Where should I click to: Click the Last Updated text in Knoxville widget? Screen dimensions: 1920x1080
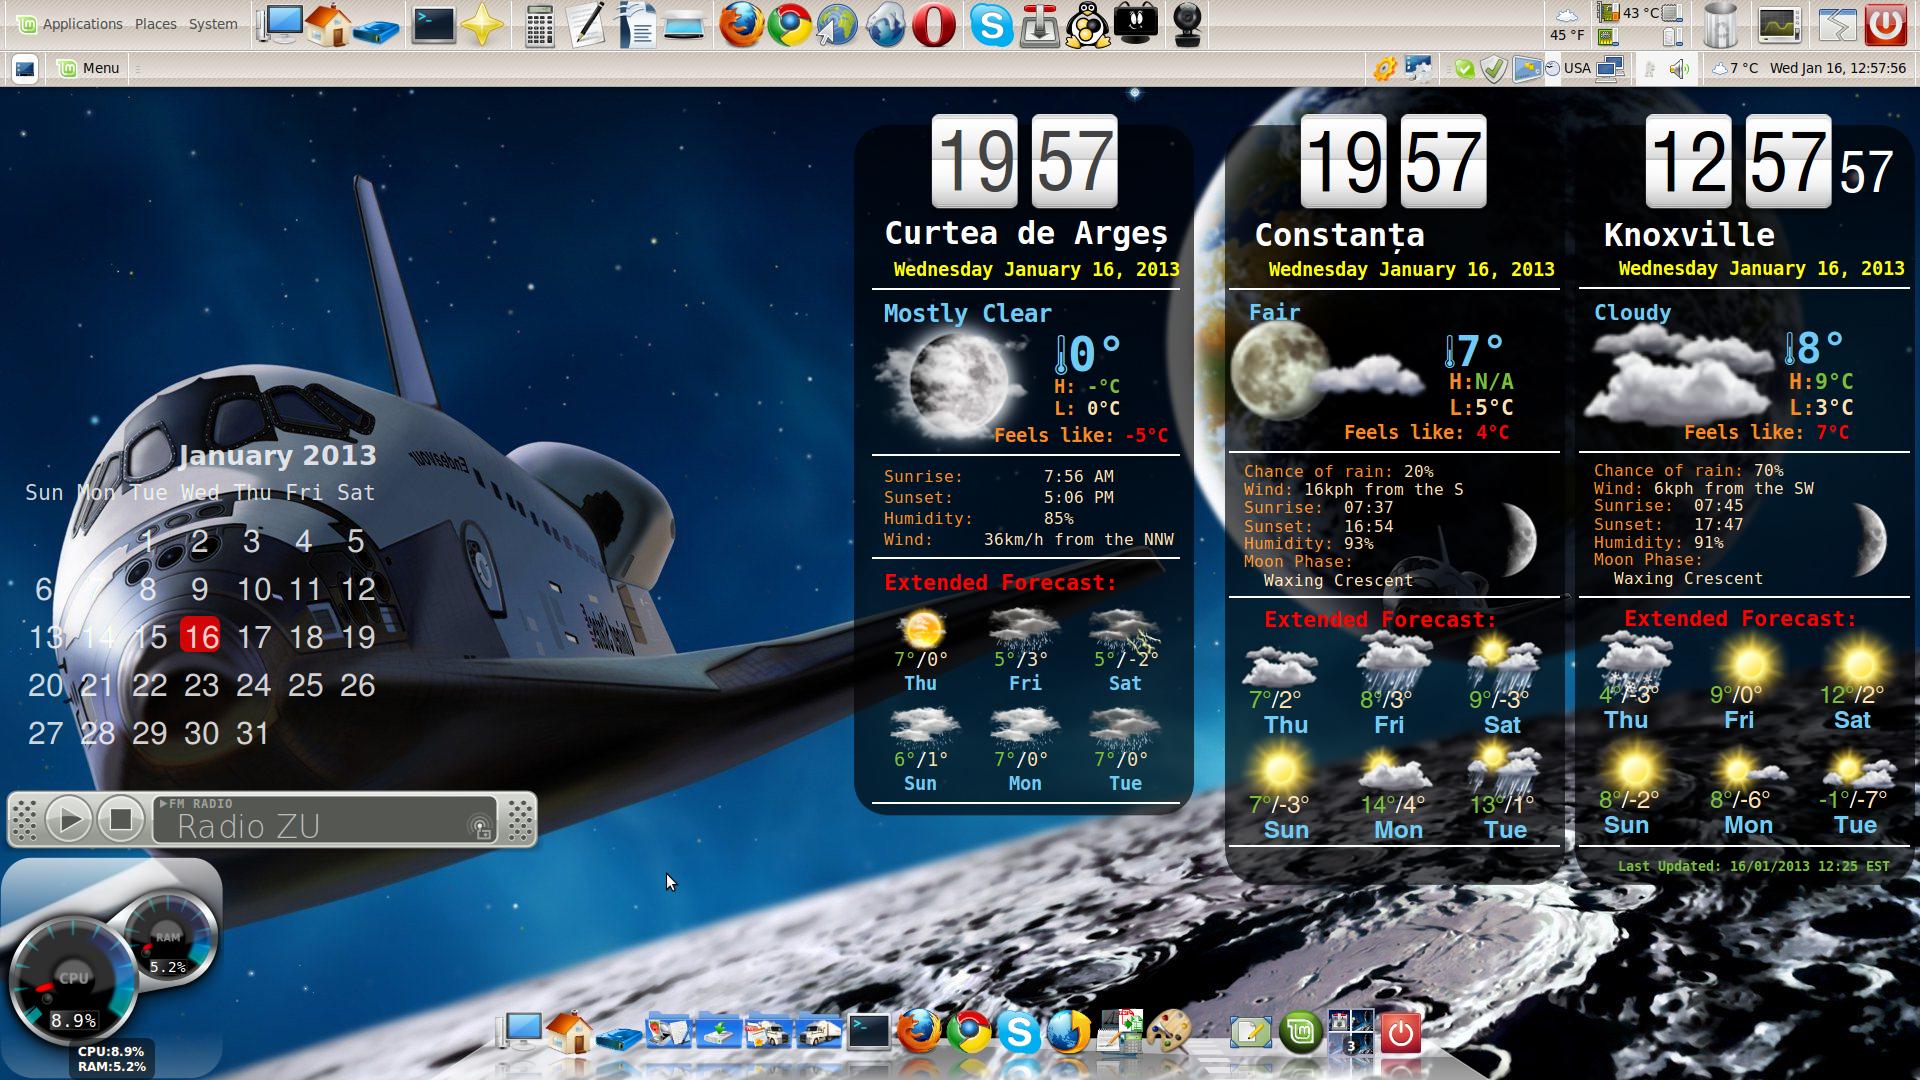(x=1754, y=866)
